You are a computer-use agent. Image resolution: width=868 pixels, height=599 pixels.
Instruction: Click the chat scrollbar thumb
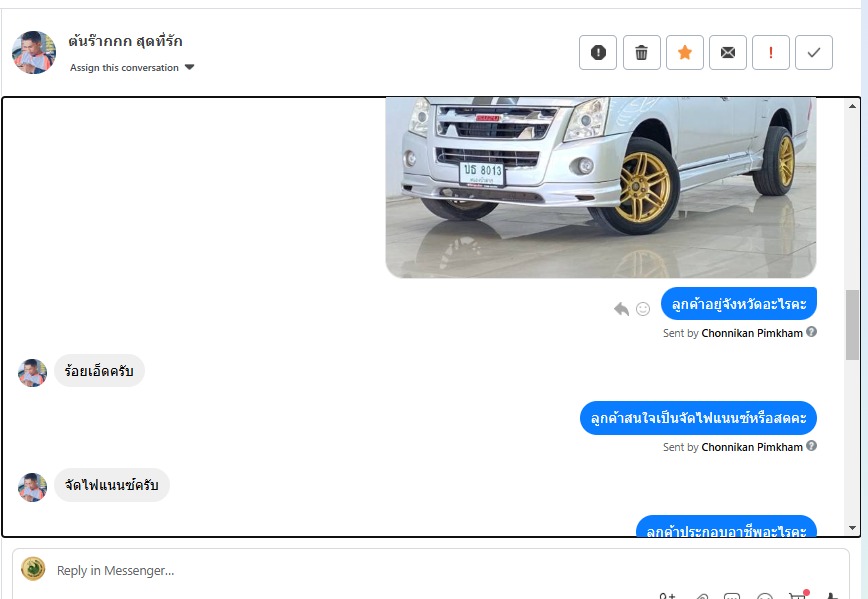pos(852,324)
